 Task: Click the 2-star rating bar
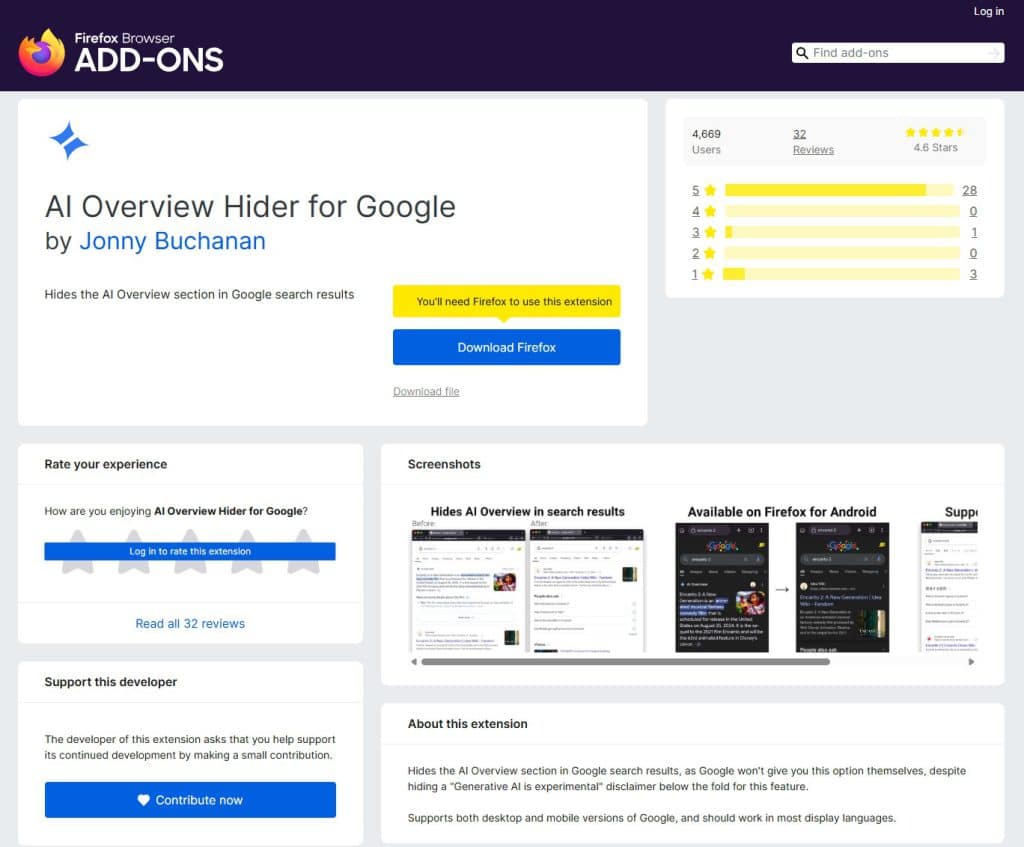click(842, 253)
